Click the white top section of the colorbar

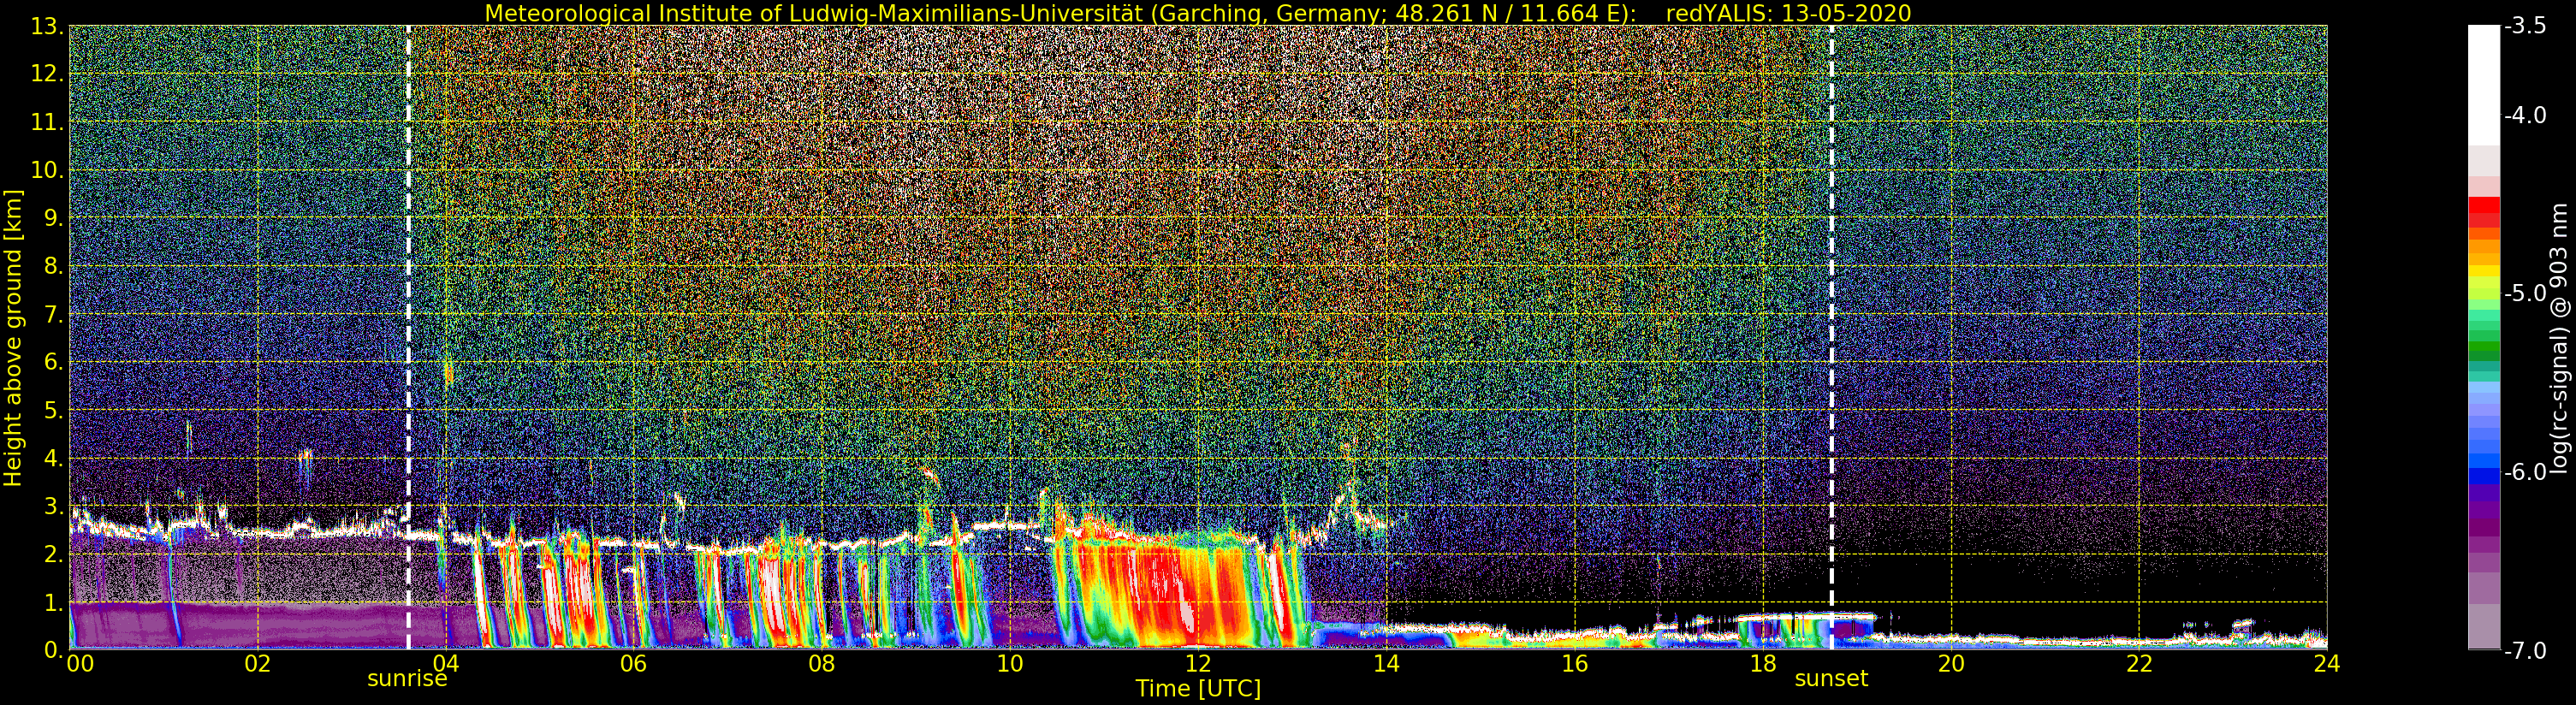click(2483, 85)
